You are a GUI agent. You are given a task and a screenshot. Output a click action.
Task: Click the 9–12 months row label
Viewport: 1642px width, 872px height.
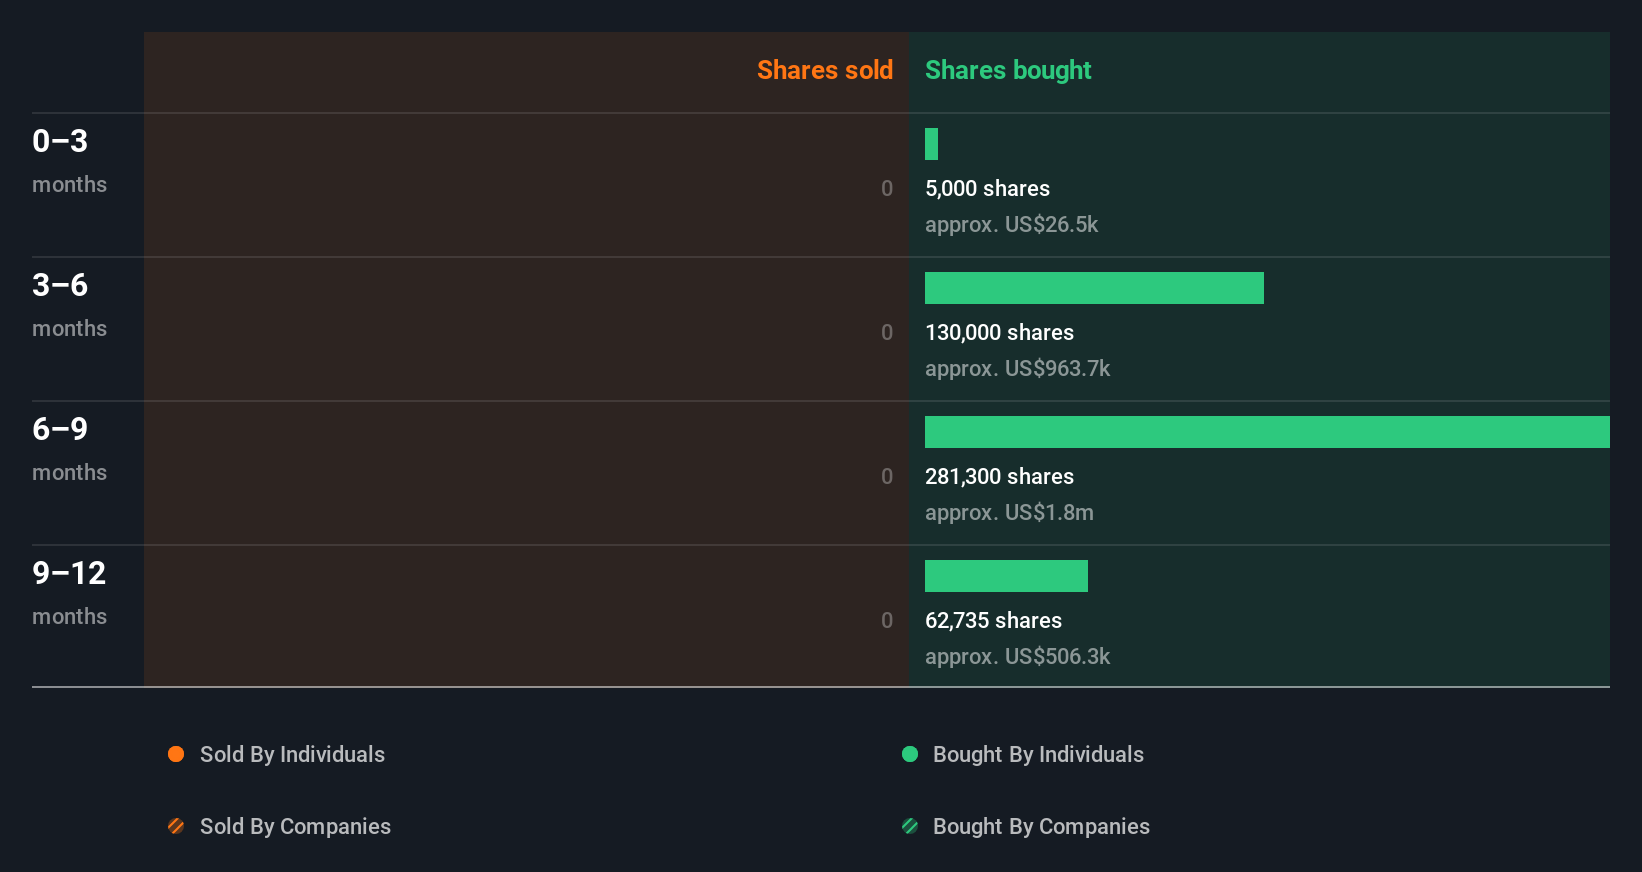pyautogui.click(x=69, y=592)
